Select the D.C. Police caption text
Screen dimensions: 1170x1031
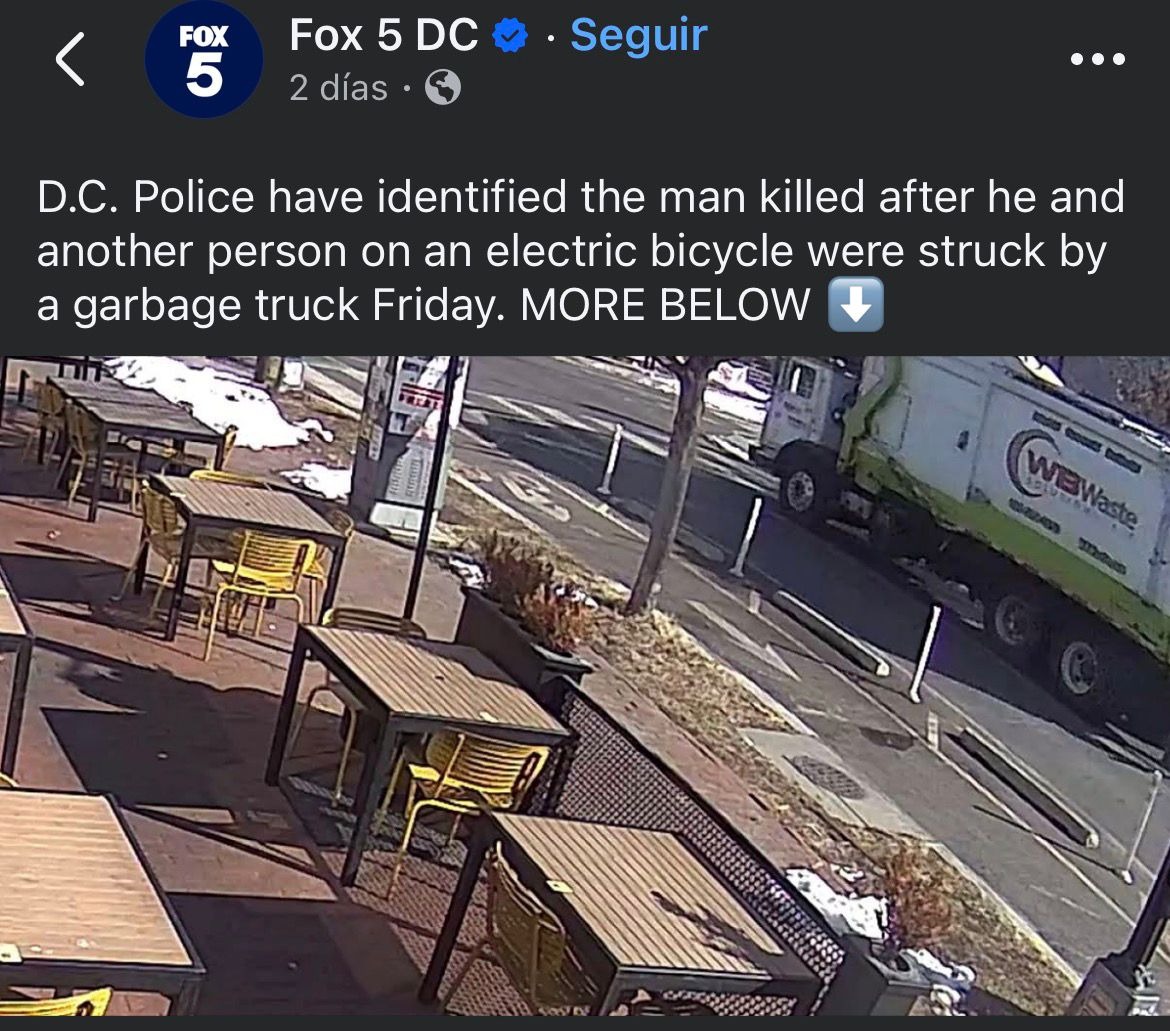click(x=581, y=251)
